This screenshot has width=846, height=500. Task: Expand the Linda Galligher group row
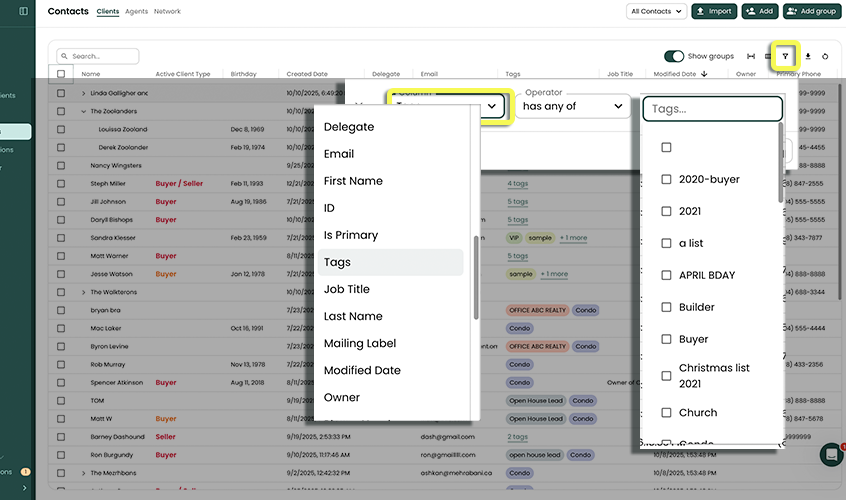84,93
